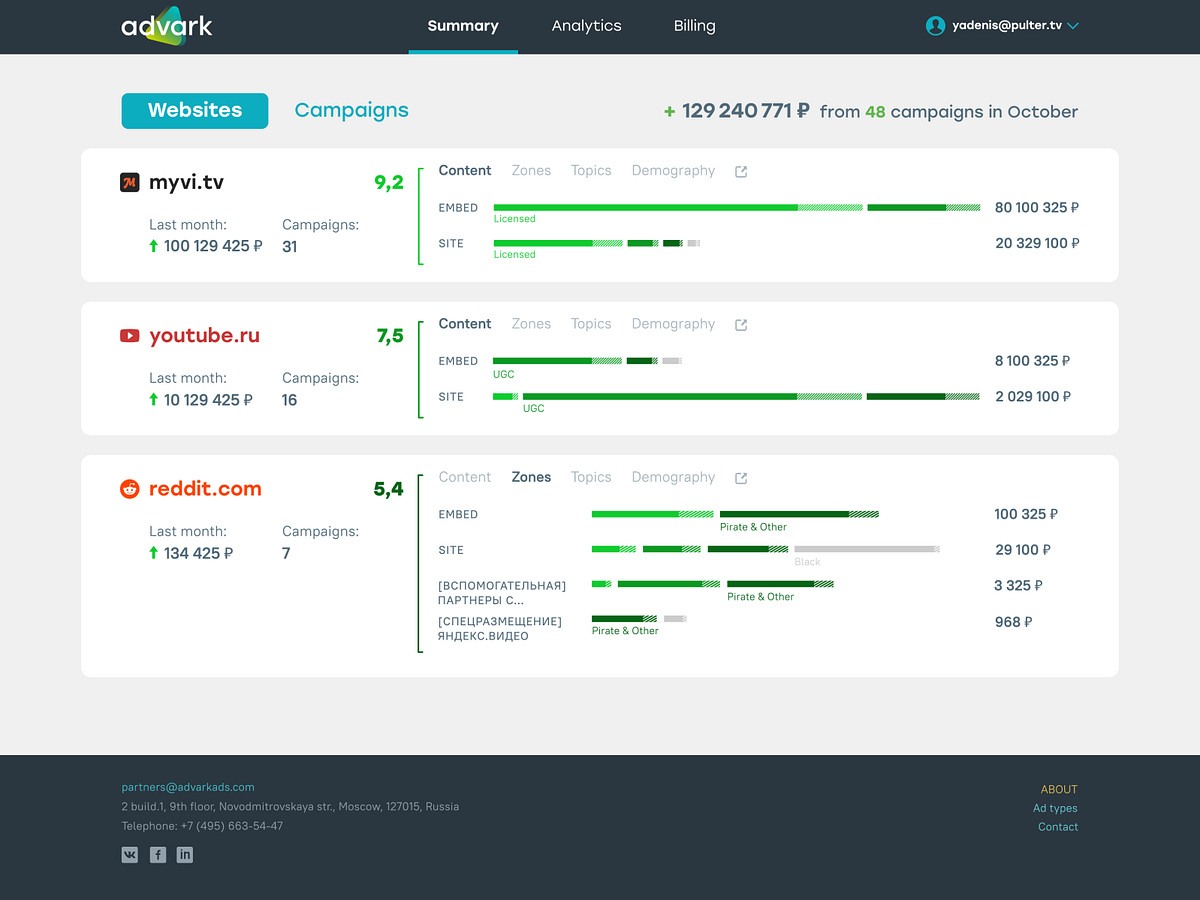This screenshot has height=900, width=1200.
Task: Click the advark logo
Action: click(x=166, y=26)
